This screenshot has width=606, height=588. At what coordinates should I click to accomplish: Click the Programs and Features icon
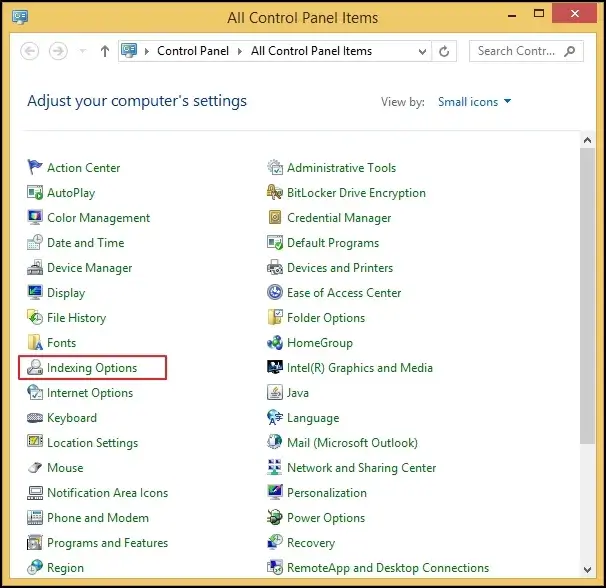click(35, 543)
